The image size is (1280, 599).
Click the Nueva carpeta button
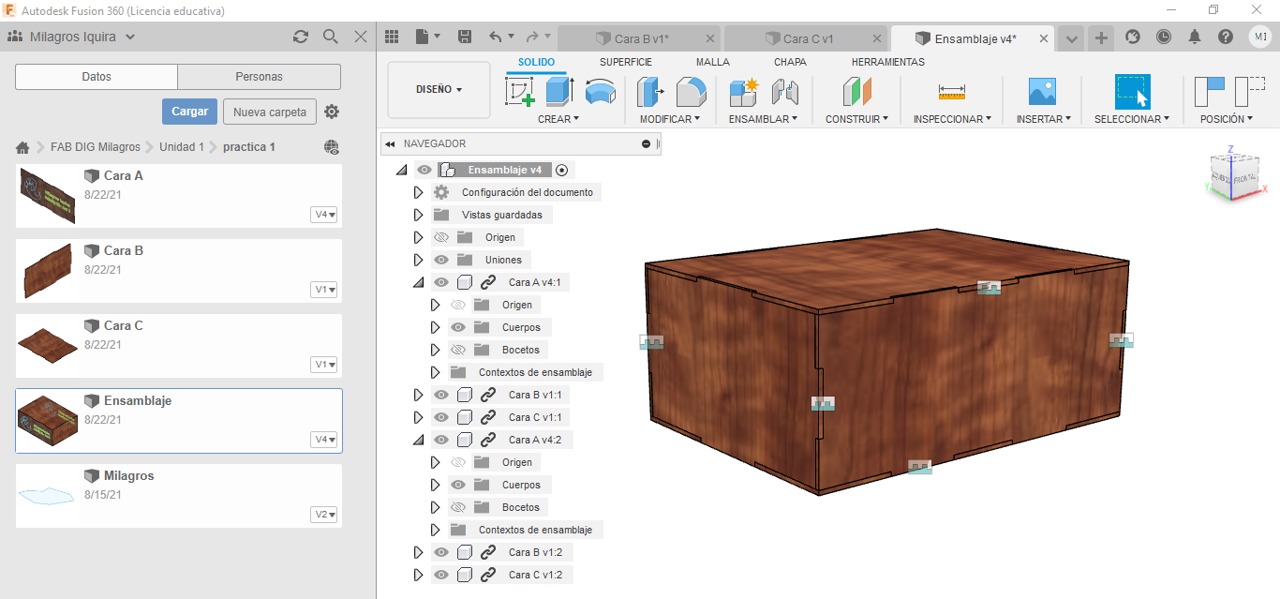269,112
